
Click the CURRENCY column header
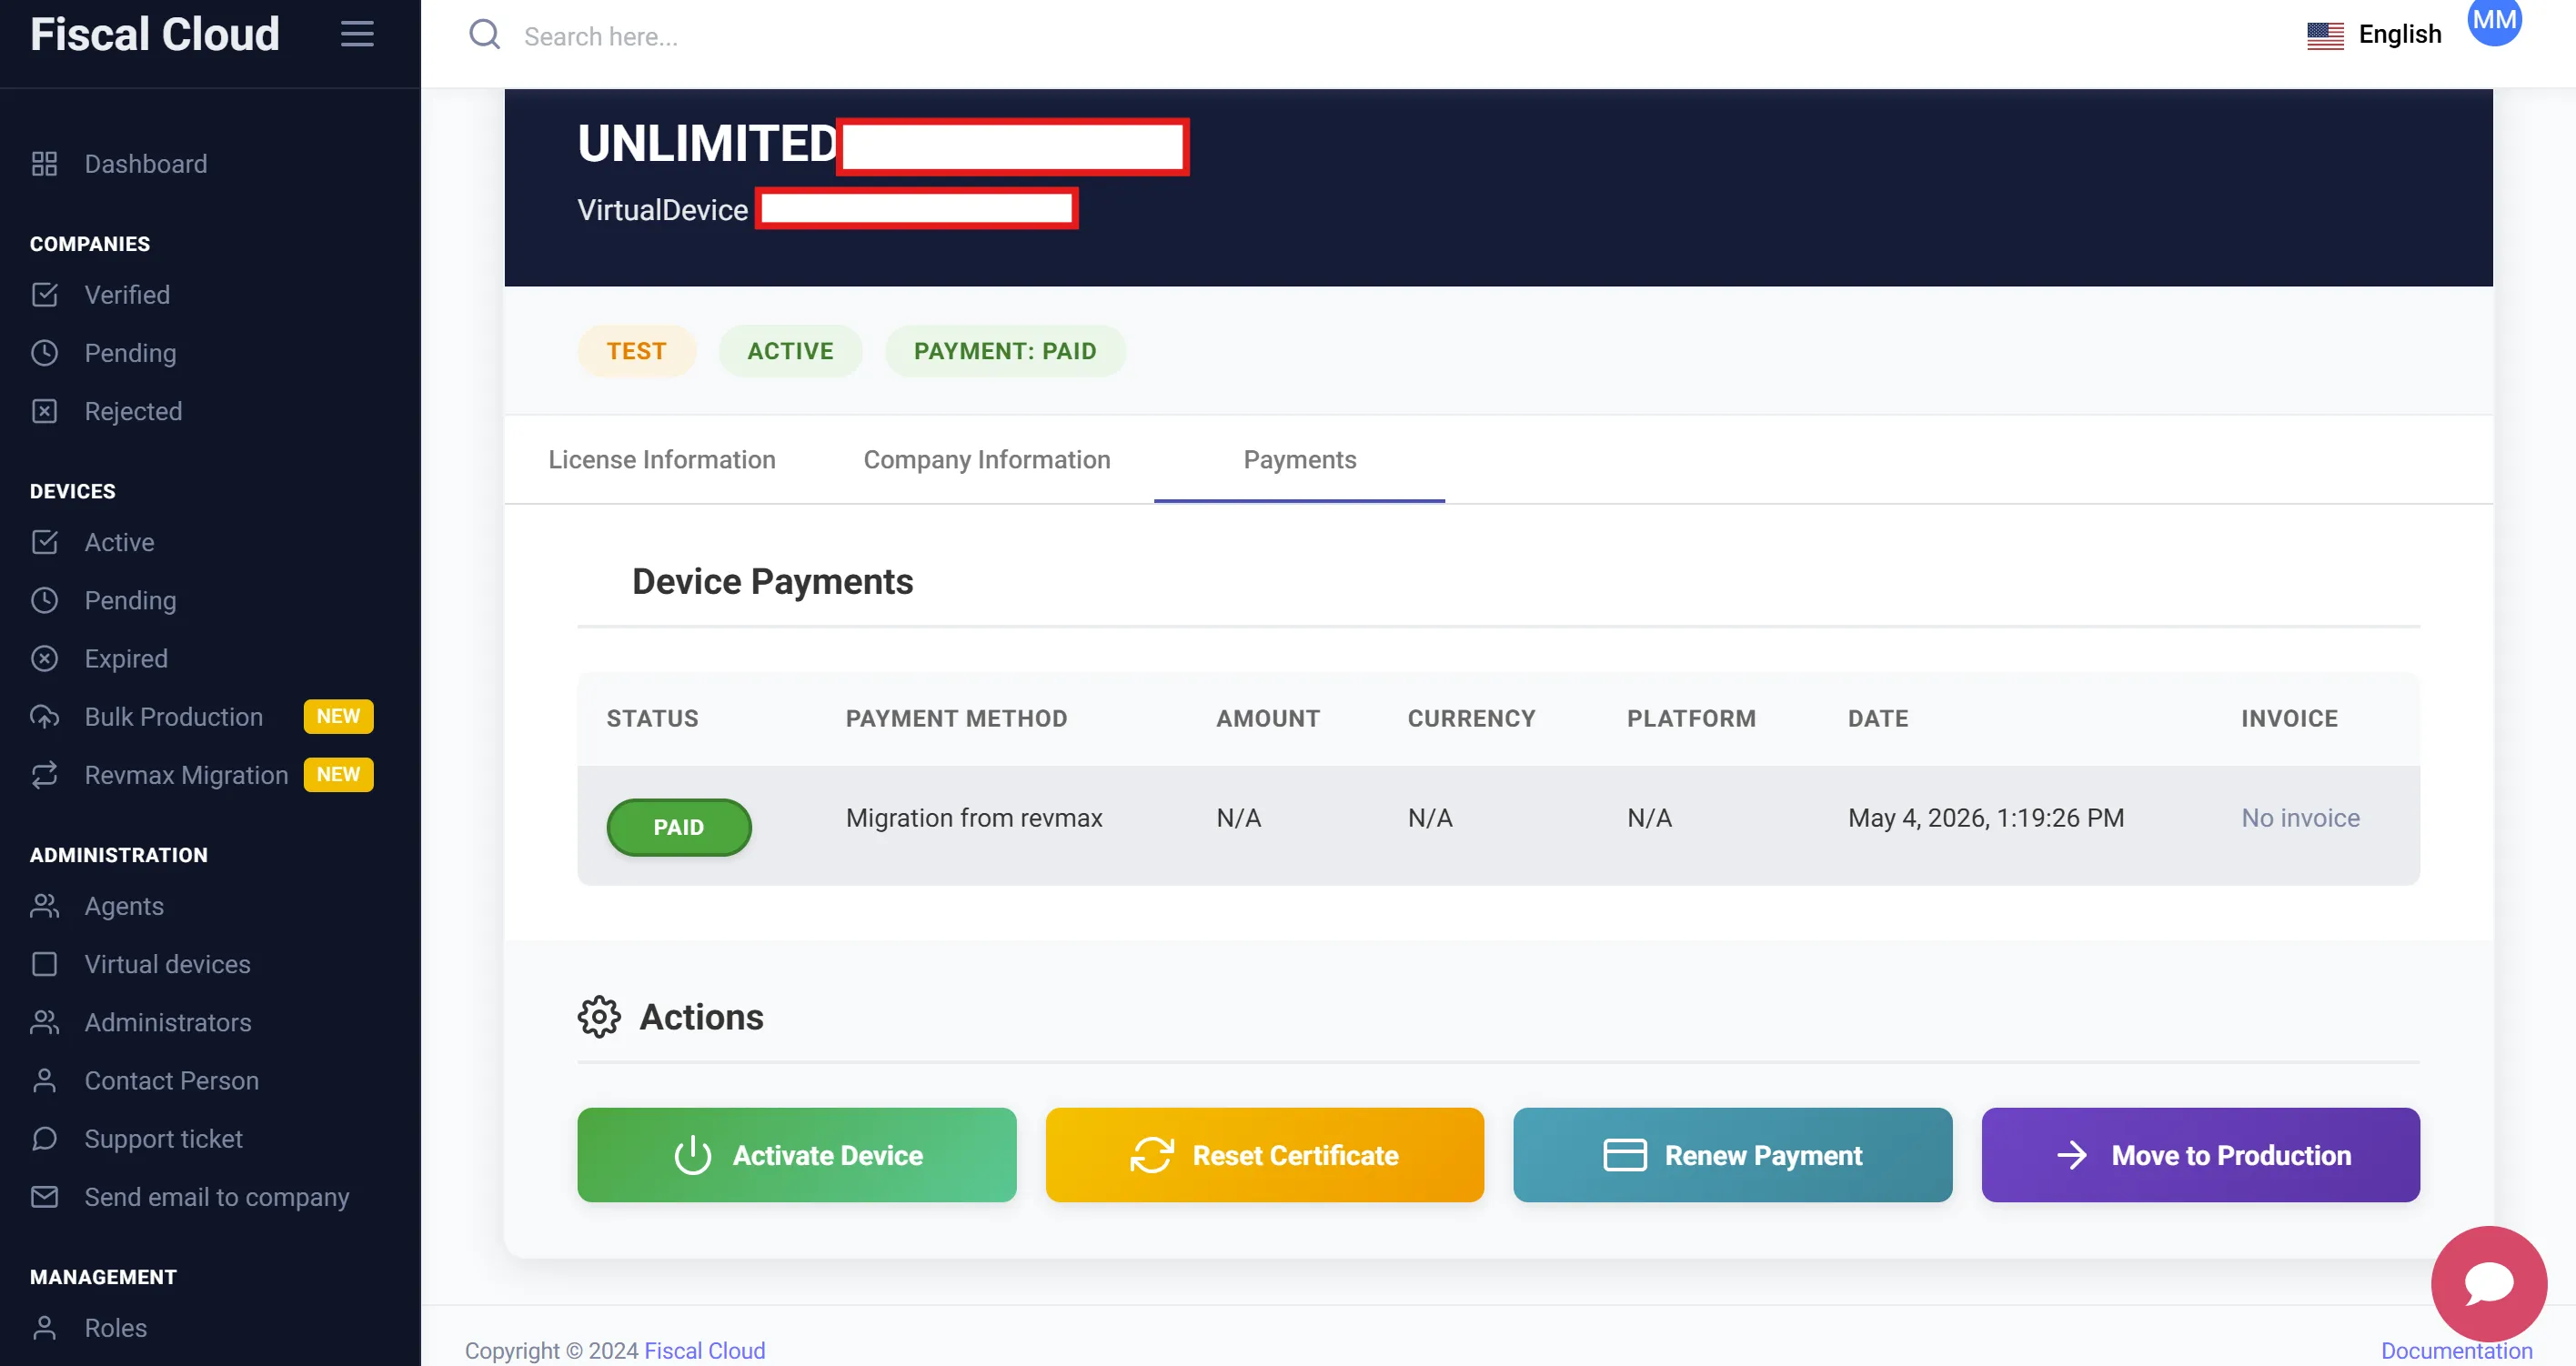coord(1471,718)
